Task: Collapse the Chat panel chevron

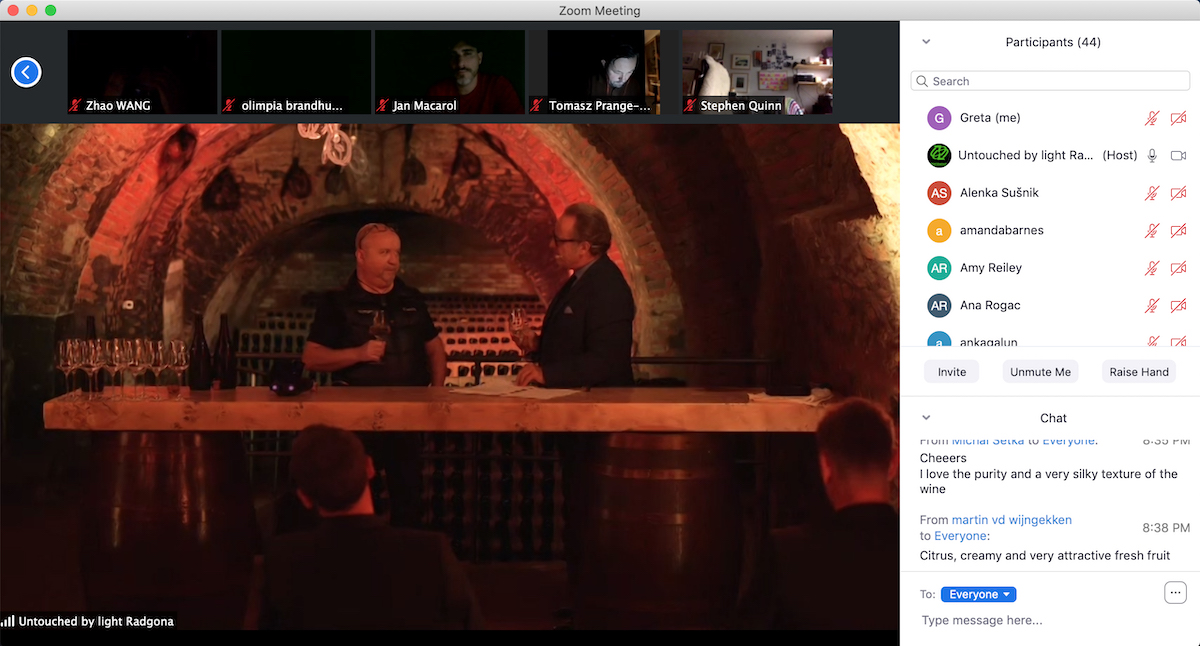Action: point(926,418)
